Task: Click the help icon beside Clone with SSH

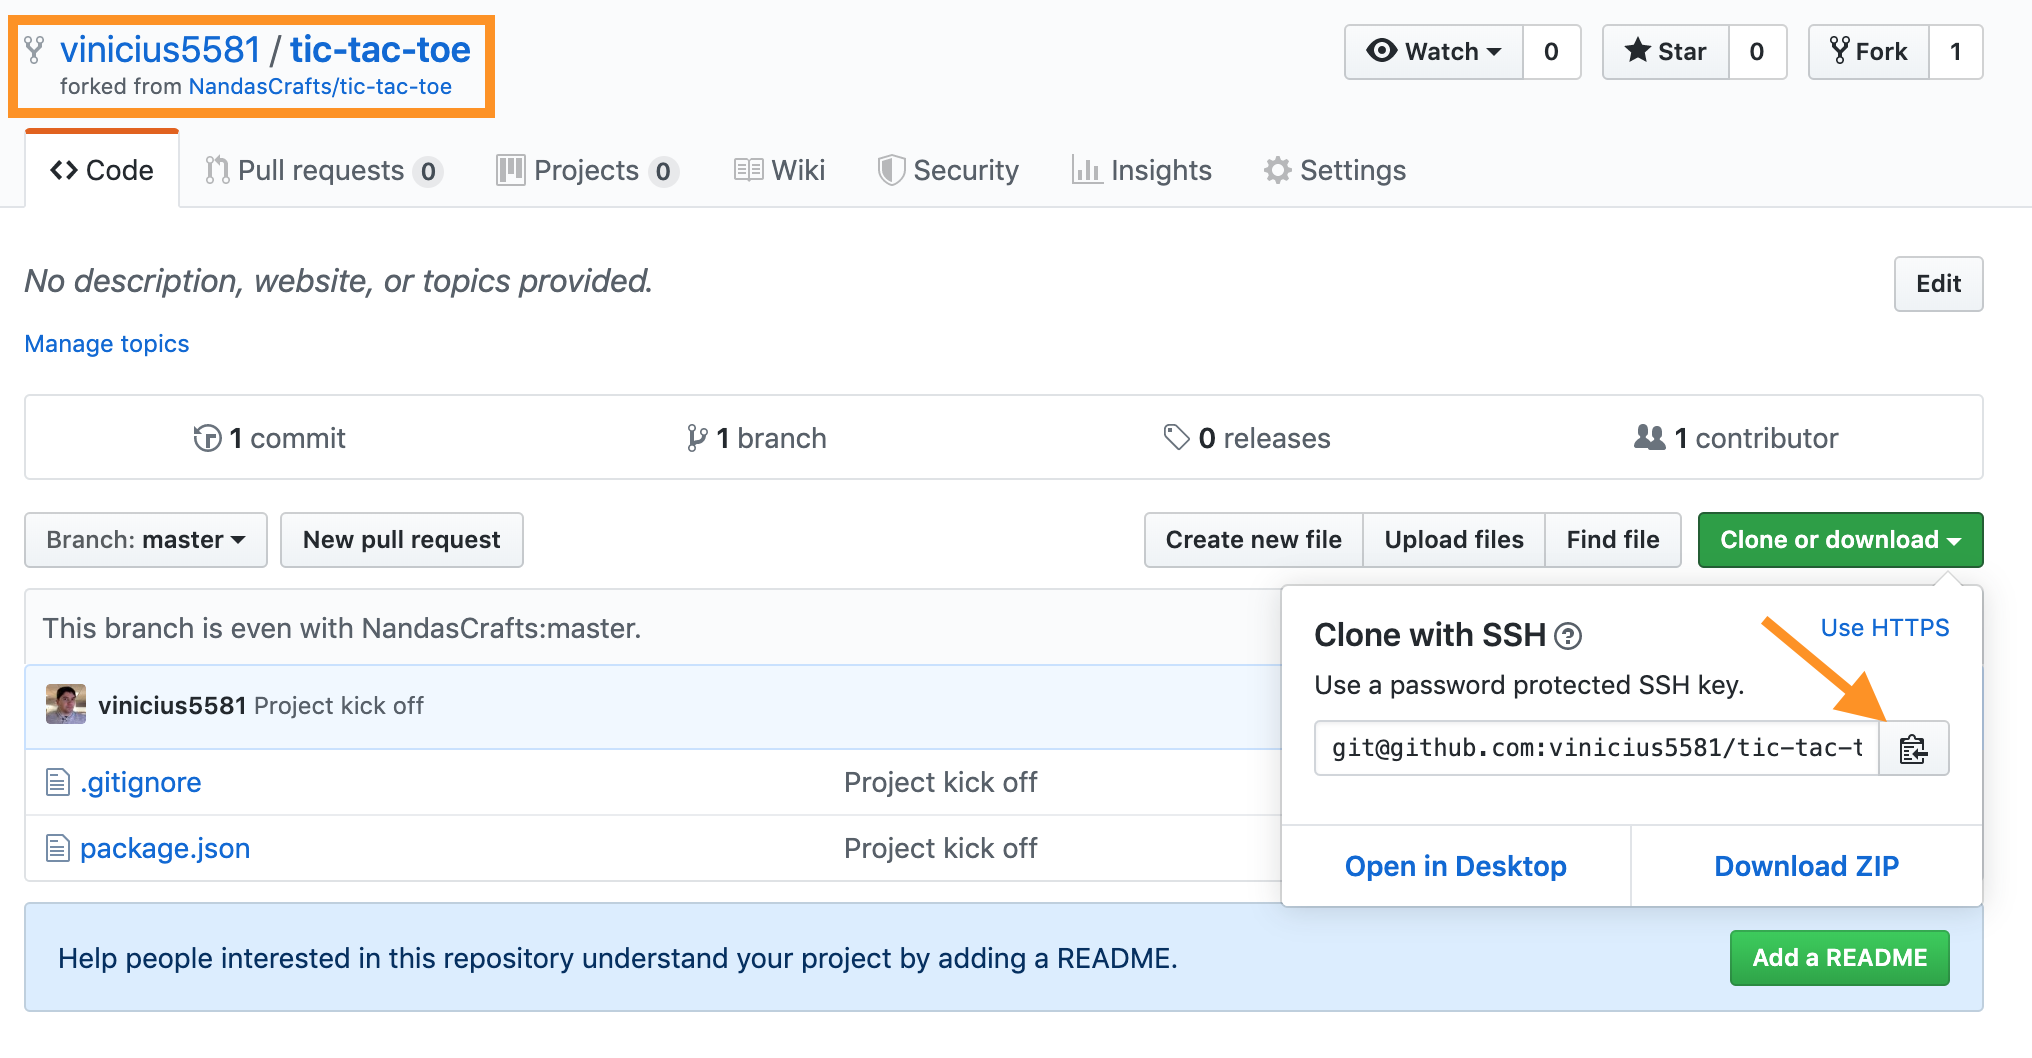Action: (x=1568, y=636)
